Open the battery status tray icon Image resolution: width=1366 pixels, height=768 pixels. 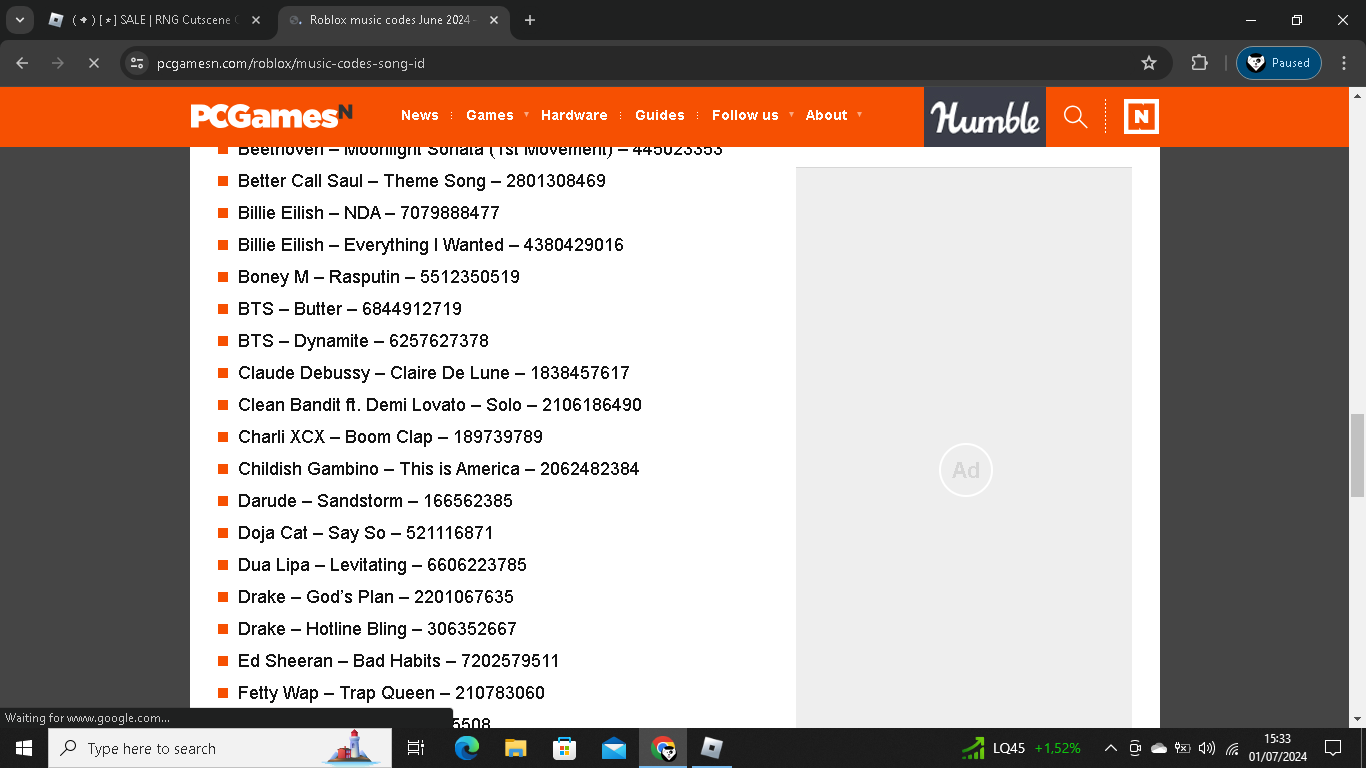1183,748
